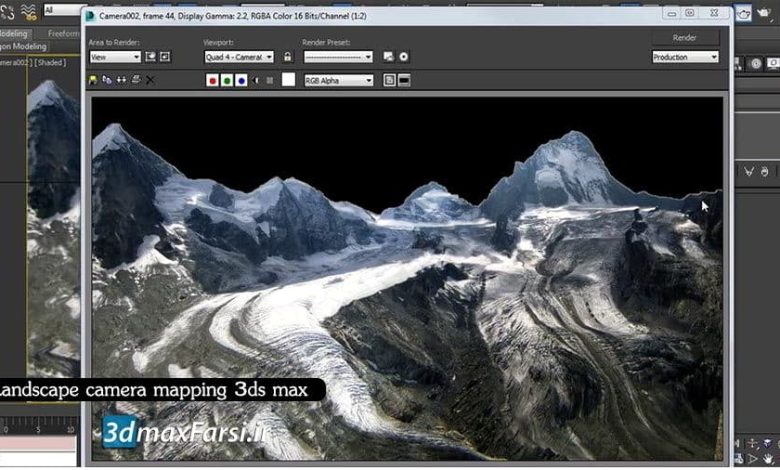Screen dimensions: 780x470
Task: Open the Area to Render dropdown
Action: point(115,57)
